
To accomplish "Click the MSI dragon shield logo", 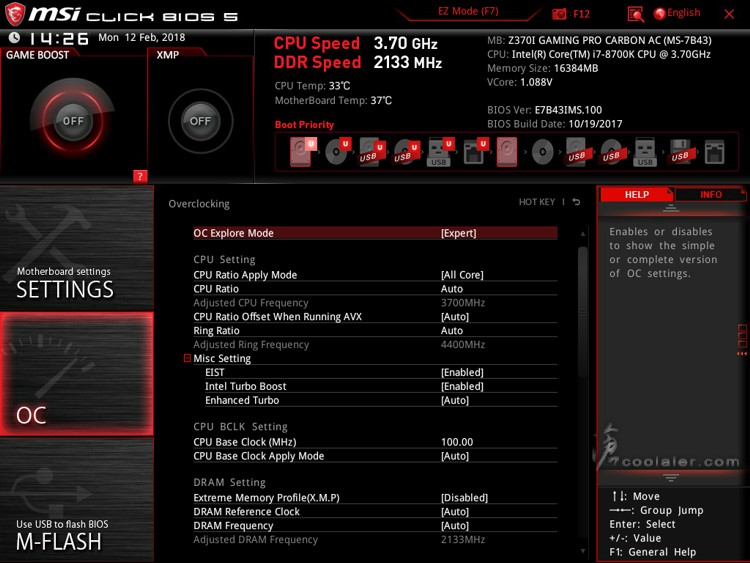I will [15, 13].
